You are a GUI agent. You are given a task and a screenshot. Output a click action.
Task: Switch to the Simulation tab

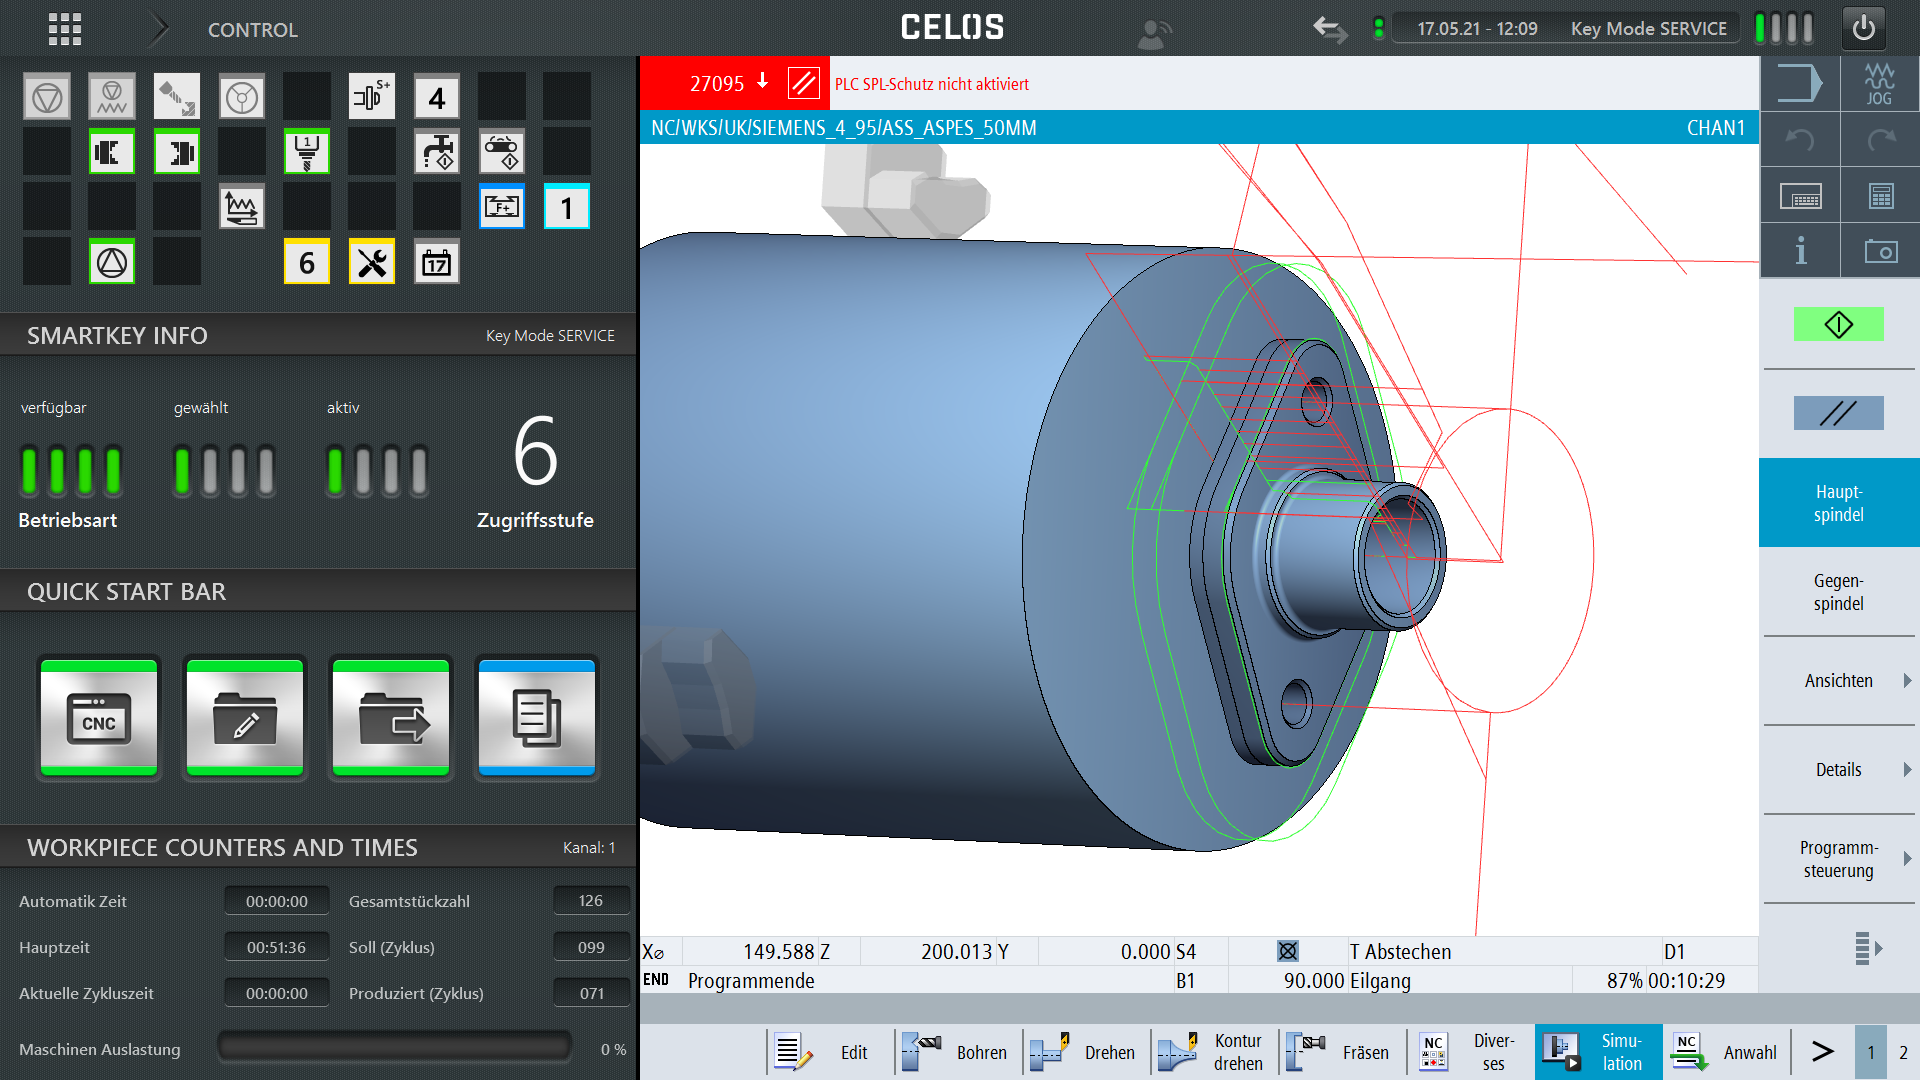click(x=1598, y=1052)
